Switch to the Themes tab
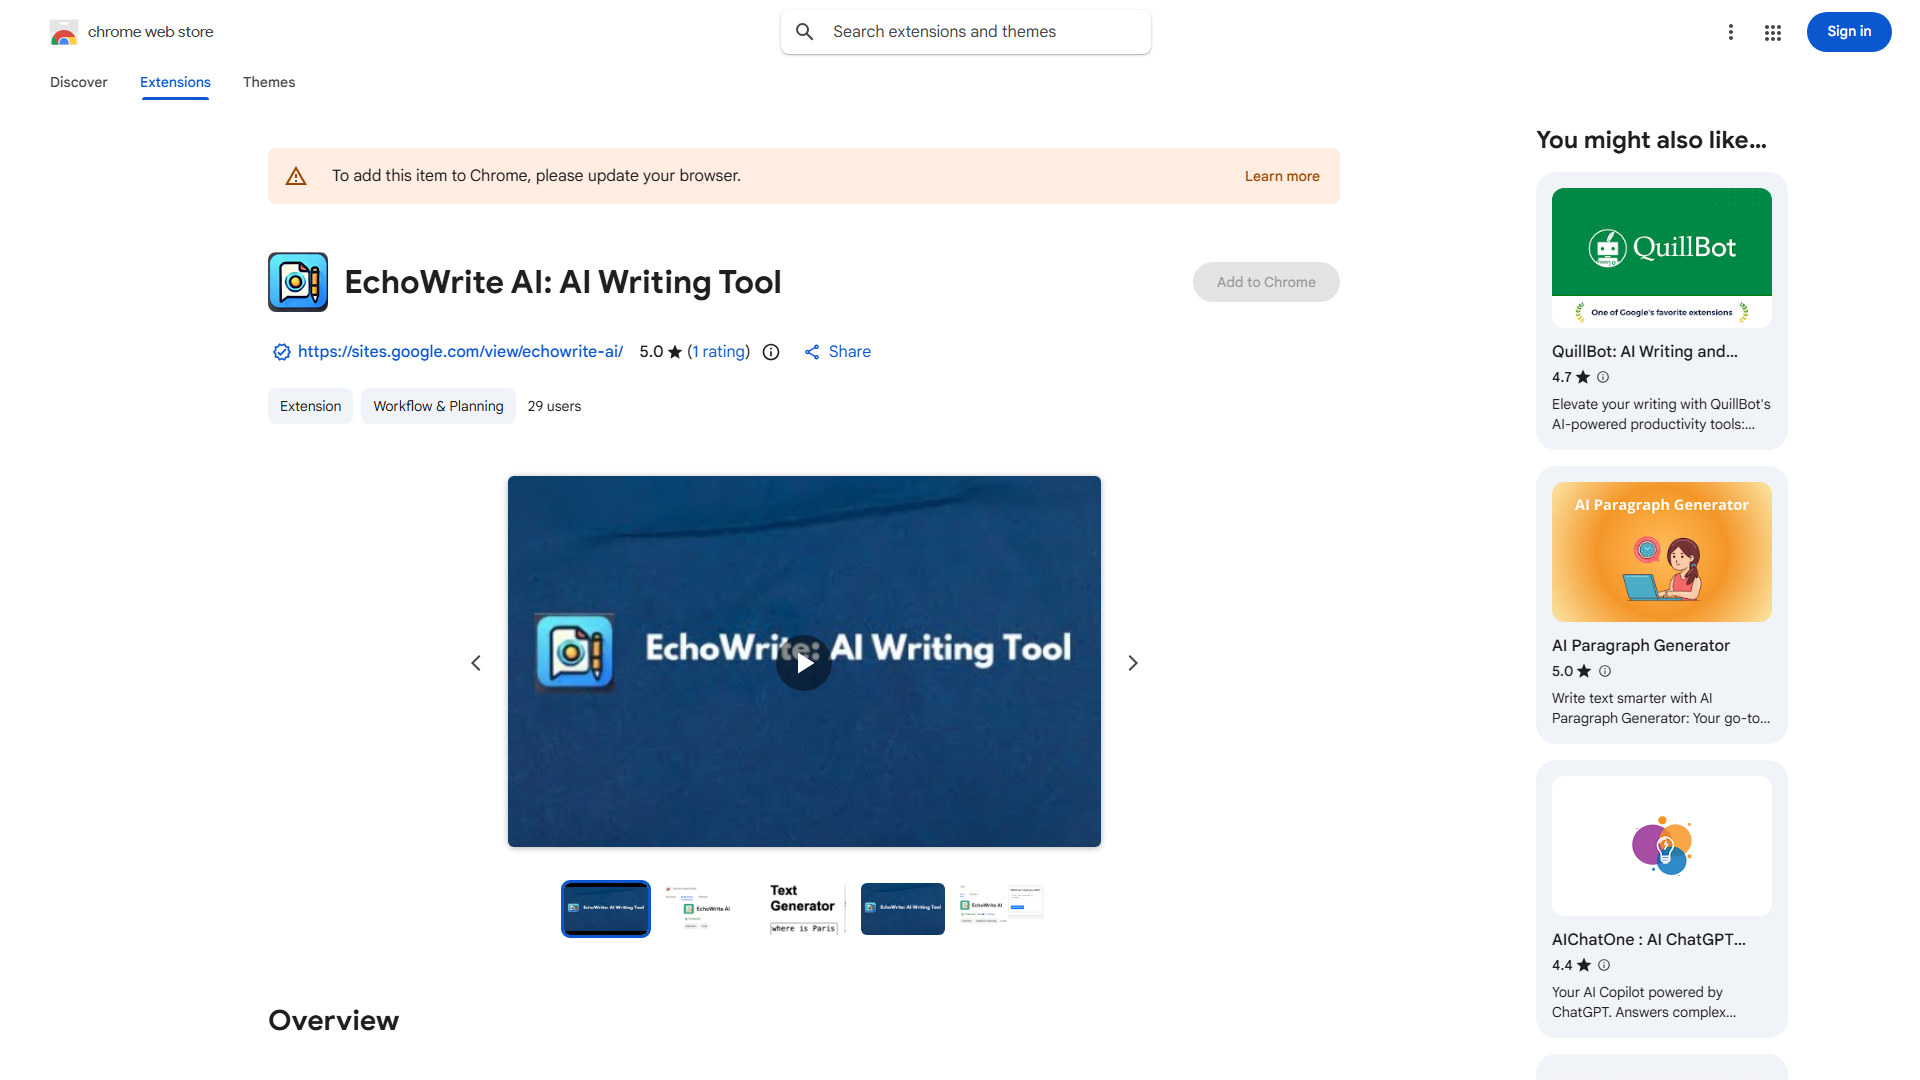This screenshot has width=1920, height=1080. point(268,82)
